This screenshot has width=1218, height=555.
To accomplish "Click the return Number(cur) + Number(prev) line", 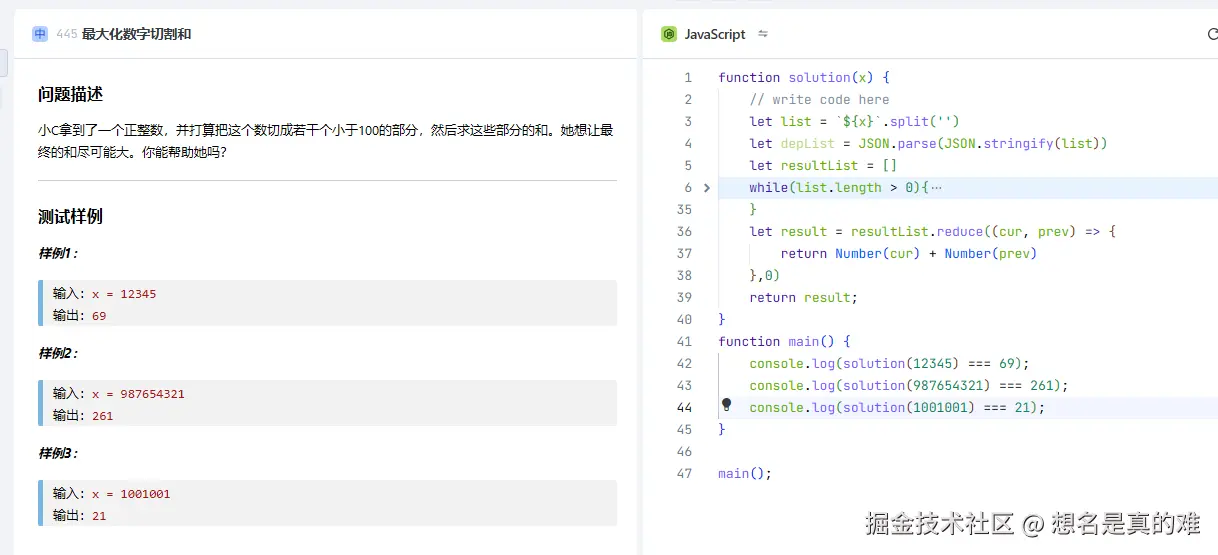I will [x=908, y=253].
